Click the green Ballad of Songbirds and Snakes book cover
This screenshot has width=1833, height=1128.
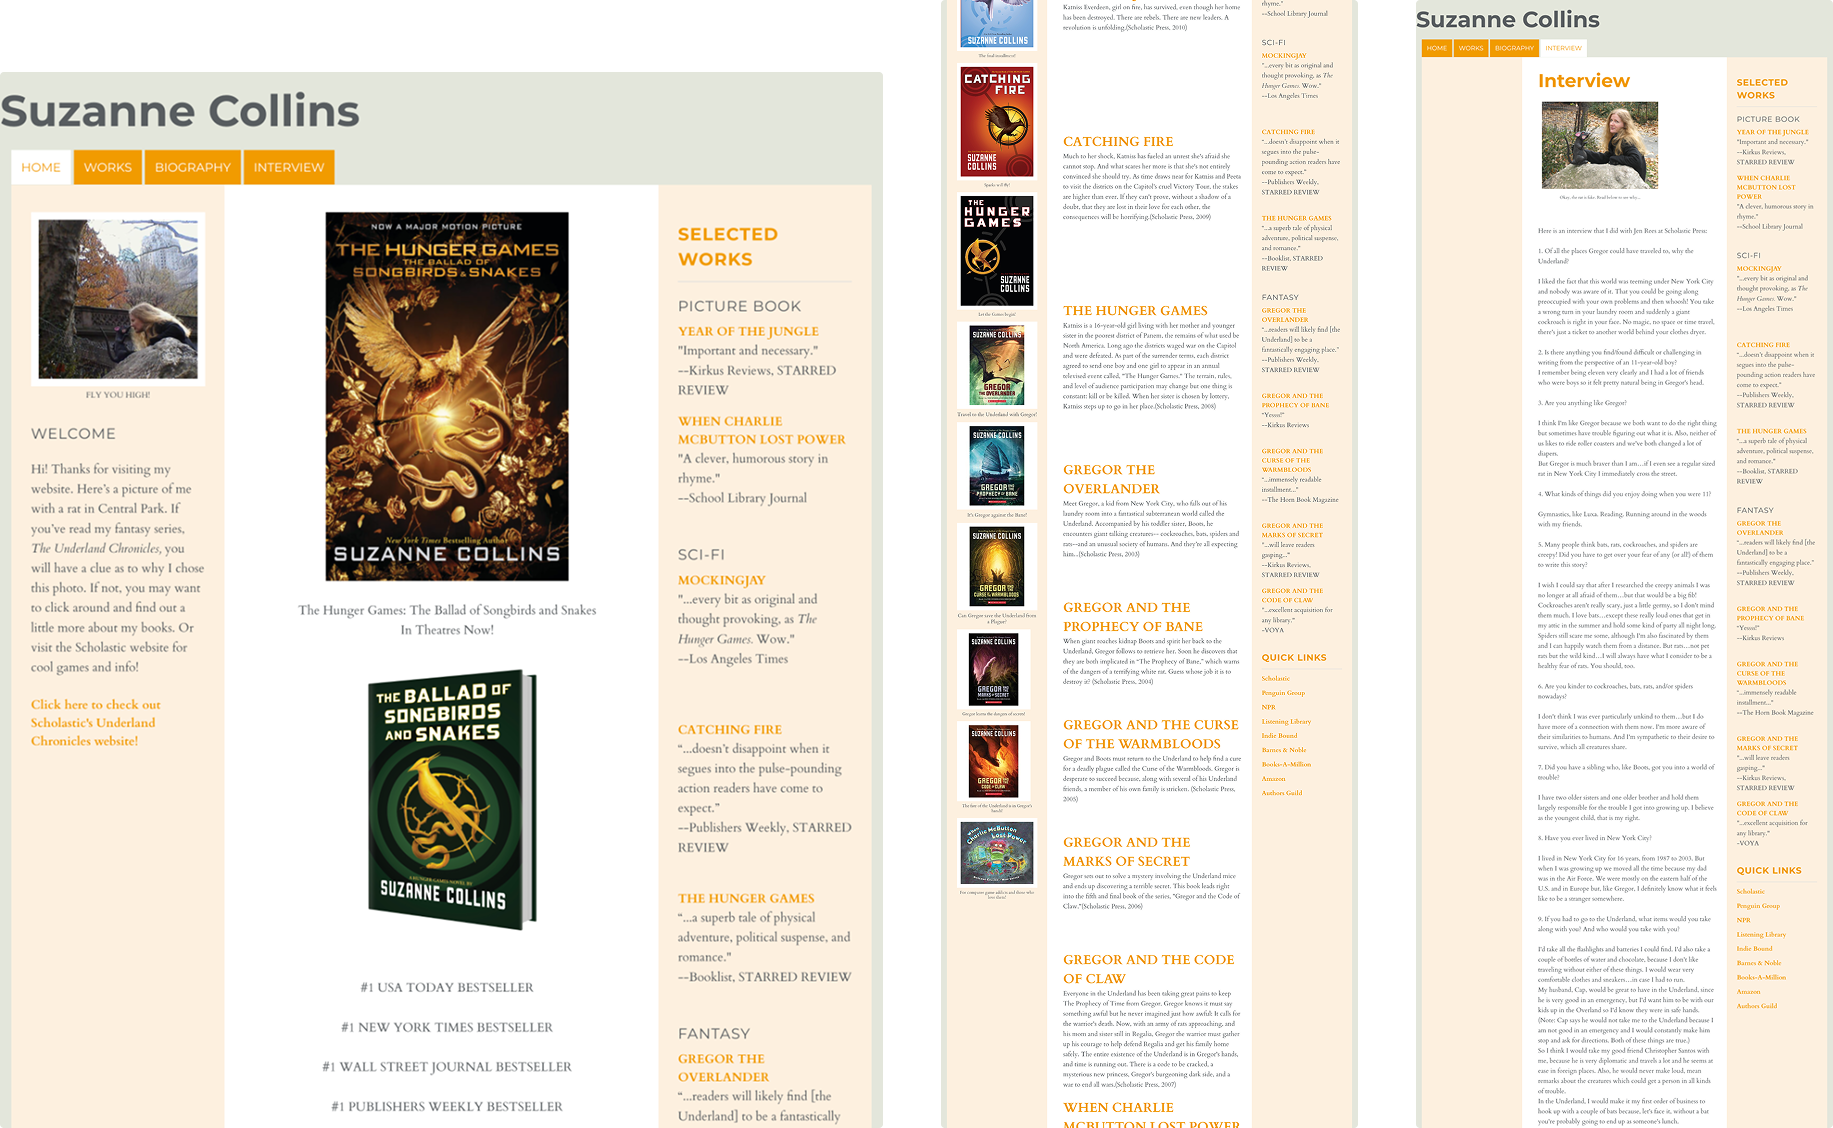coord(452,798)
